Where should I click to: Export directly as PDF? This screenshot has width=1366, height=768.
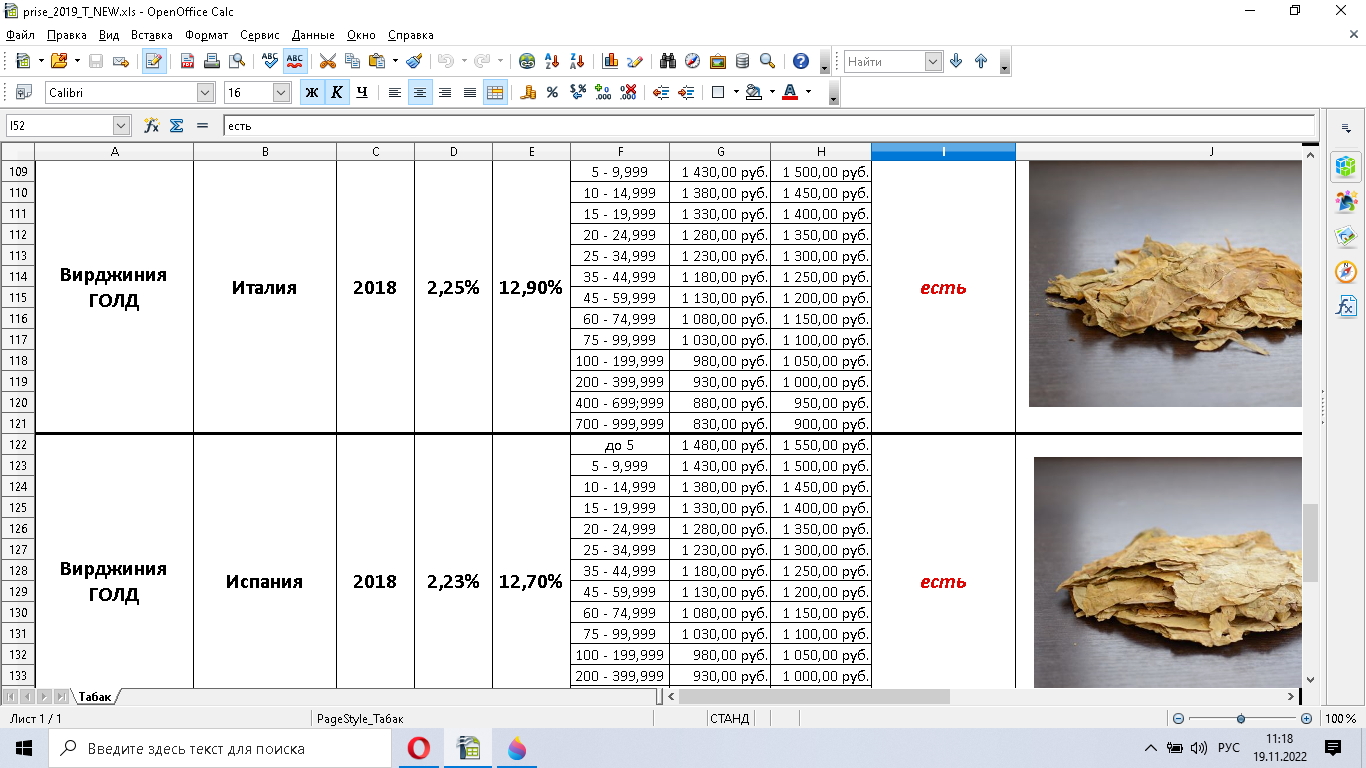tap(187, 61)
